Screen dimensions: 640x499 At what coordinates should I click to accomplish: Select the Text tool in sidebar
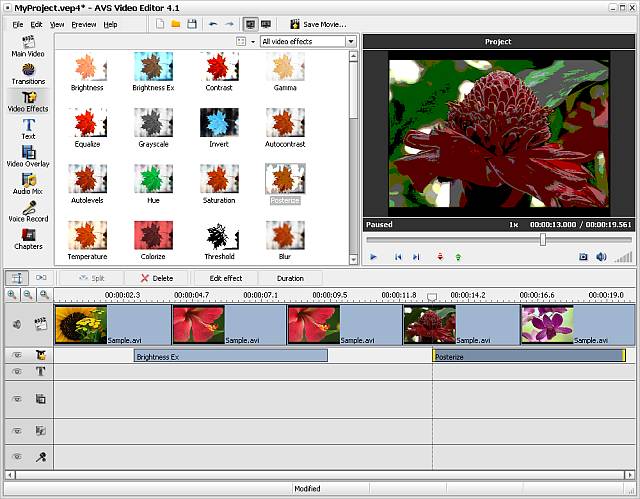click(x=28, y=129)
